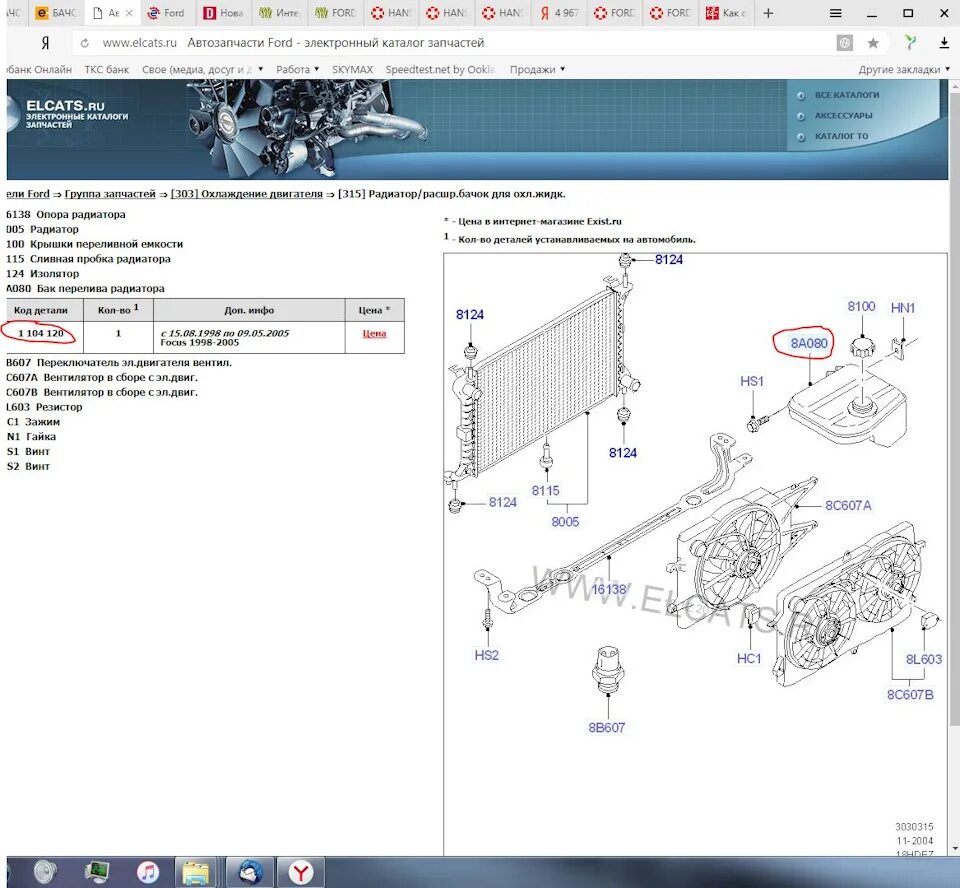960x888 pixels.
Task: Switch to the 'Нова' tab
Action: 223,13
